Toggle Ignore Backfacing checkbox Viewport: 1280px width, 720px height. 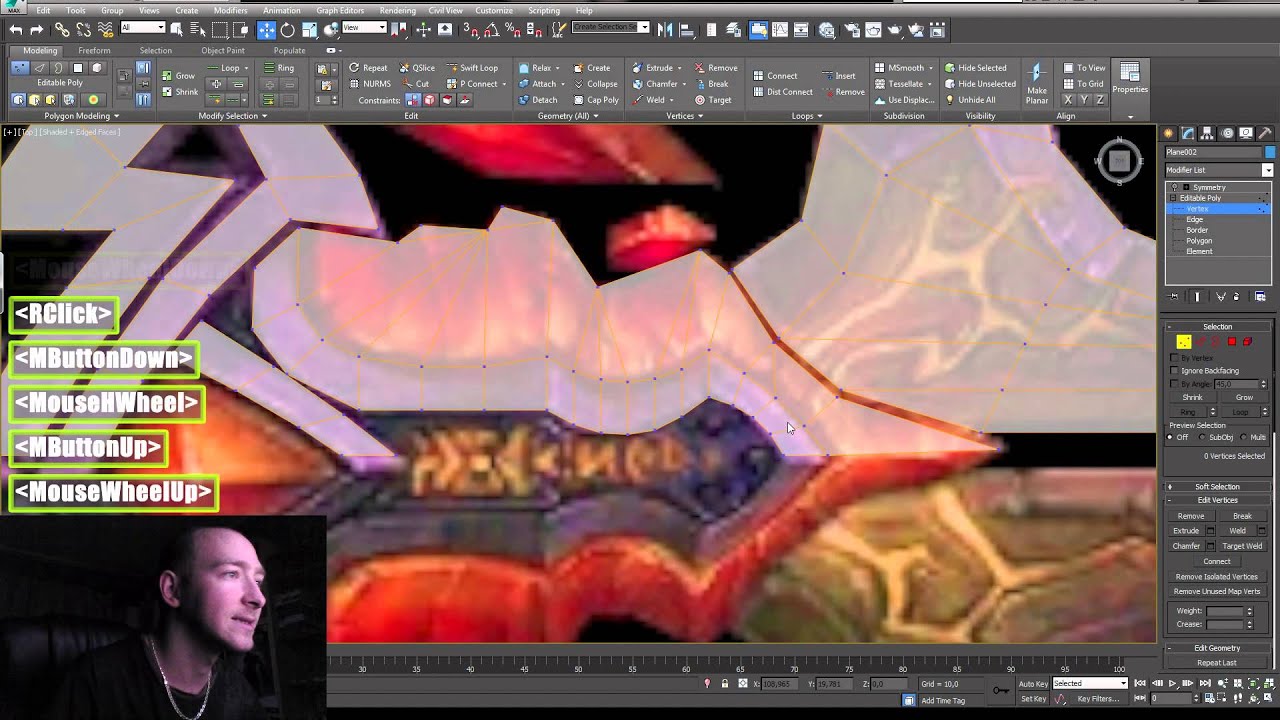pyautogui.click(x=1175, y=371)
